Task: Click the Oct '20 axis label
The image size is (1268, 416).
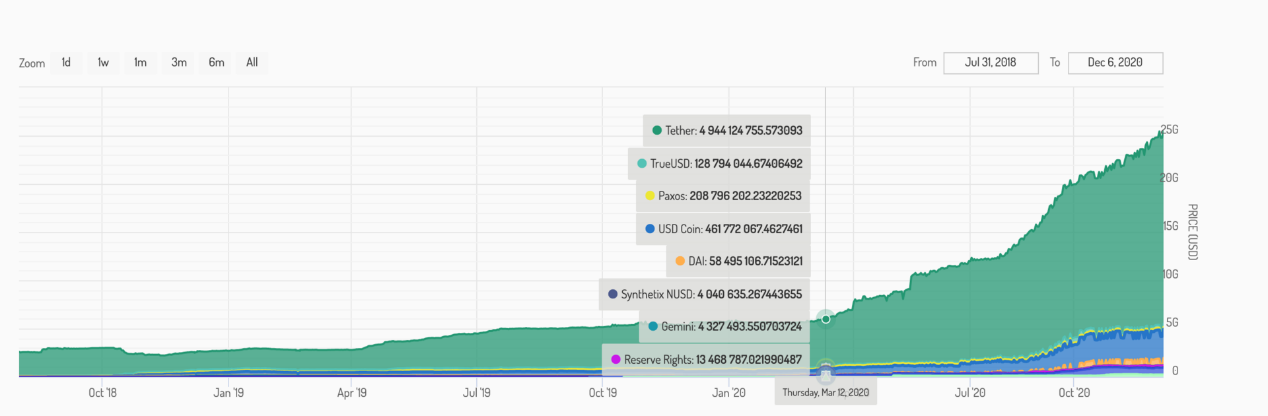Action: [x=1073, y=393]
